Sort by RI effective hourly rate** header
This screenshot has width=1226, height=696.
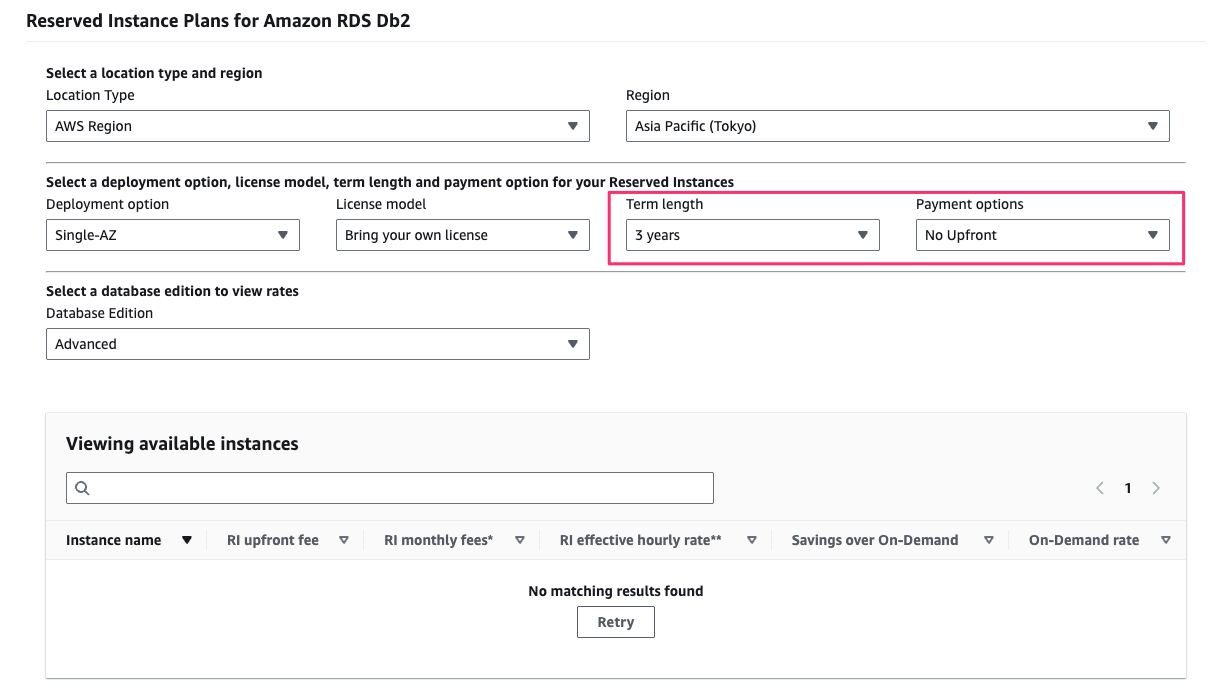641,540
